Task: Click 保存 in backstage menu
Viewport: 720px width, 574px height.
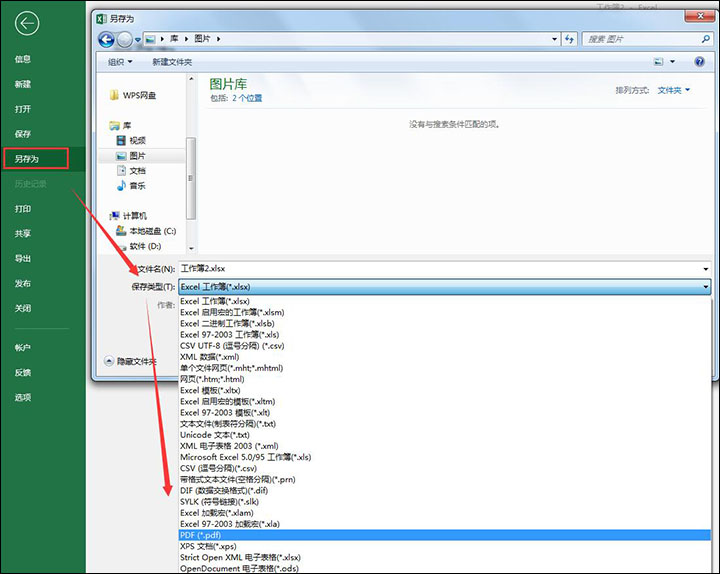Action: point(22,134)
